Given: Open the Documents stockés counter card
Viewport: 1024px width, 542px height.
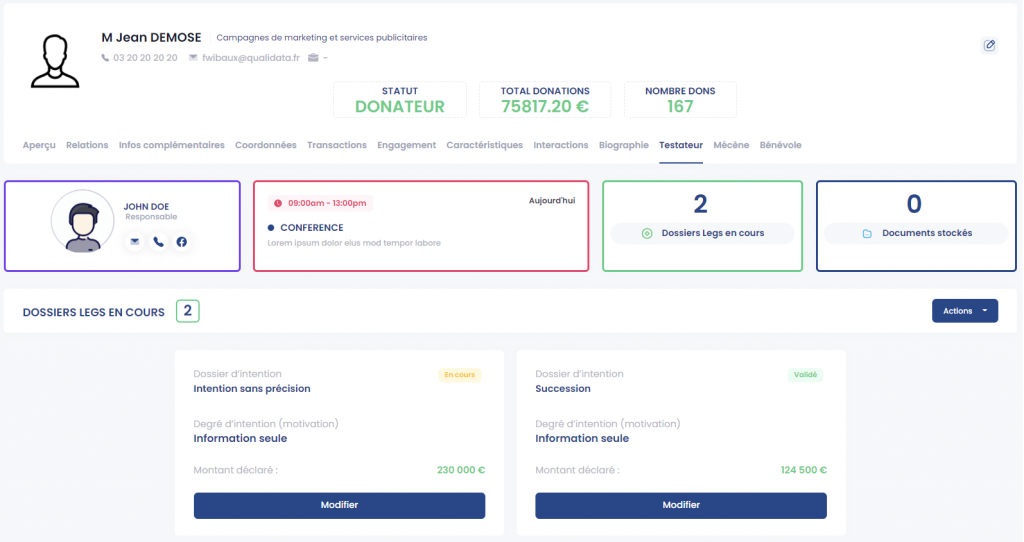Looking at the screenshot, I should click(916, 226).
